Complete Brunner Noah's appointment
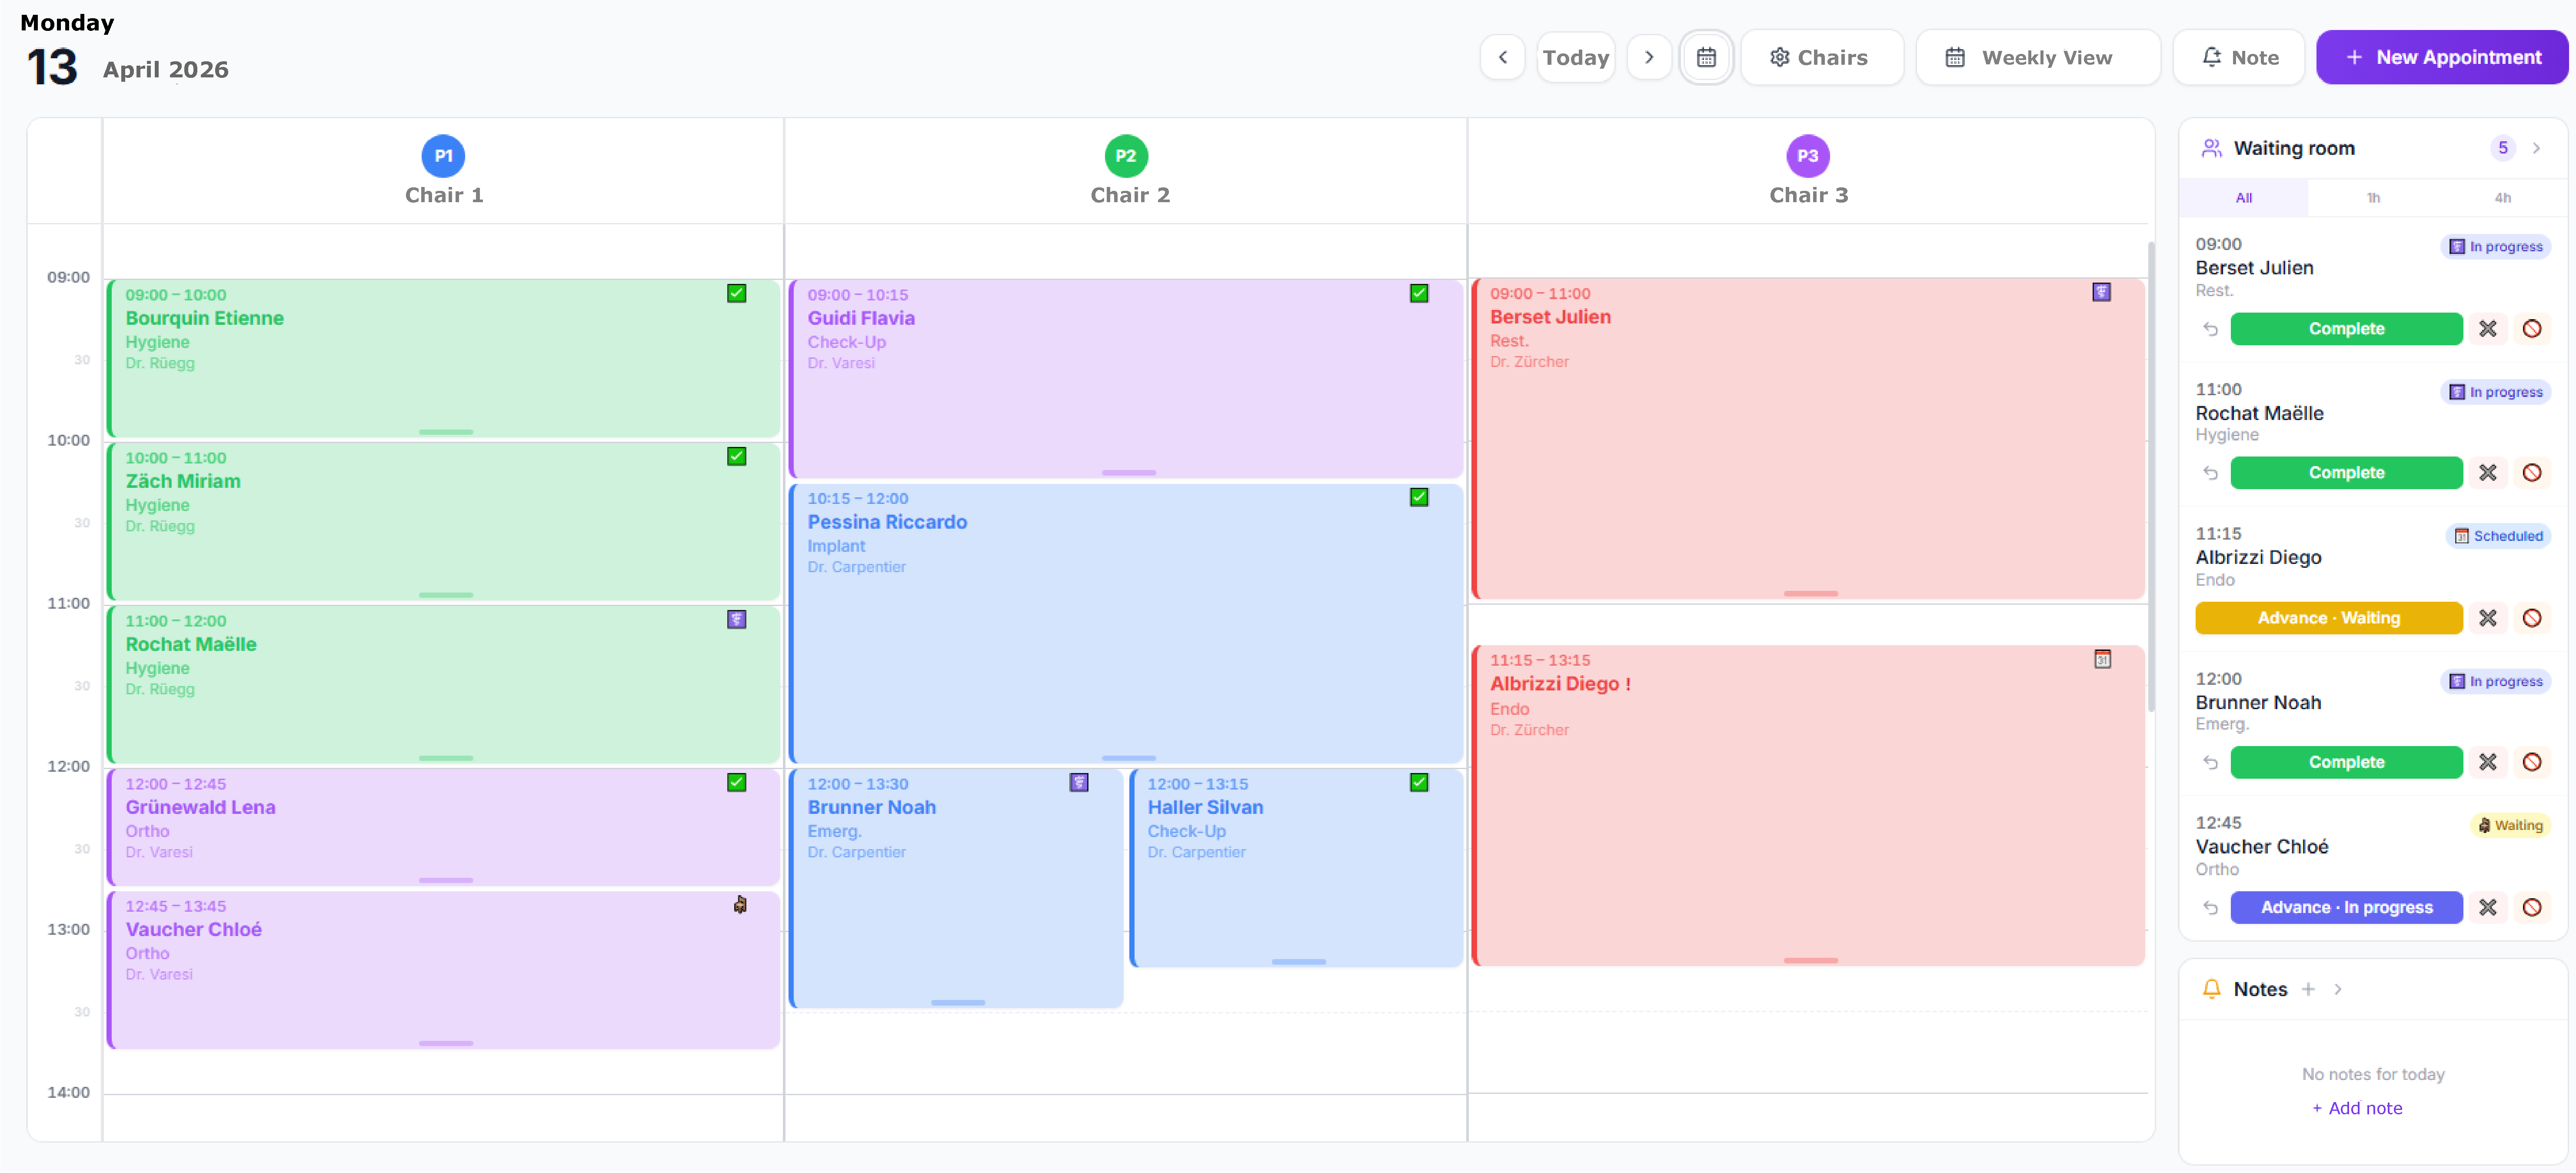2576x1173 pixels. click(x=2346, y=762)
